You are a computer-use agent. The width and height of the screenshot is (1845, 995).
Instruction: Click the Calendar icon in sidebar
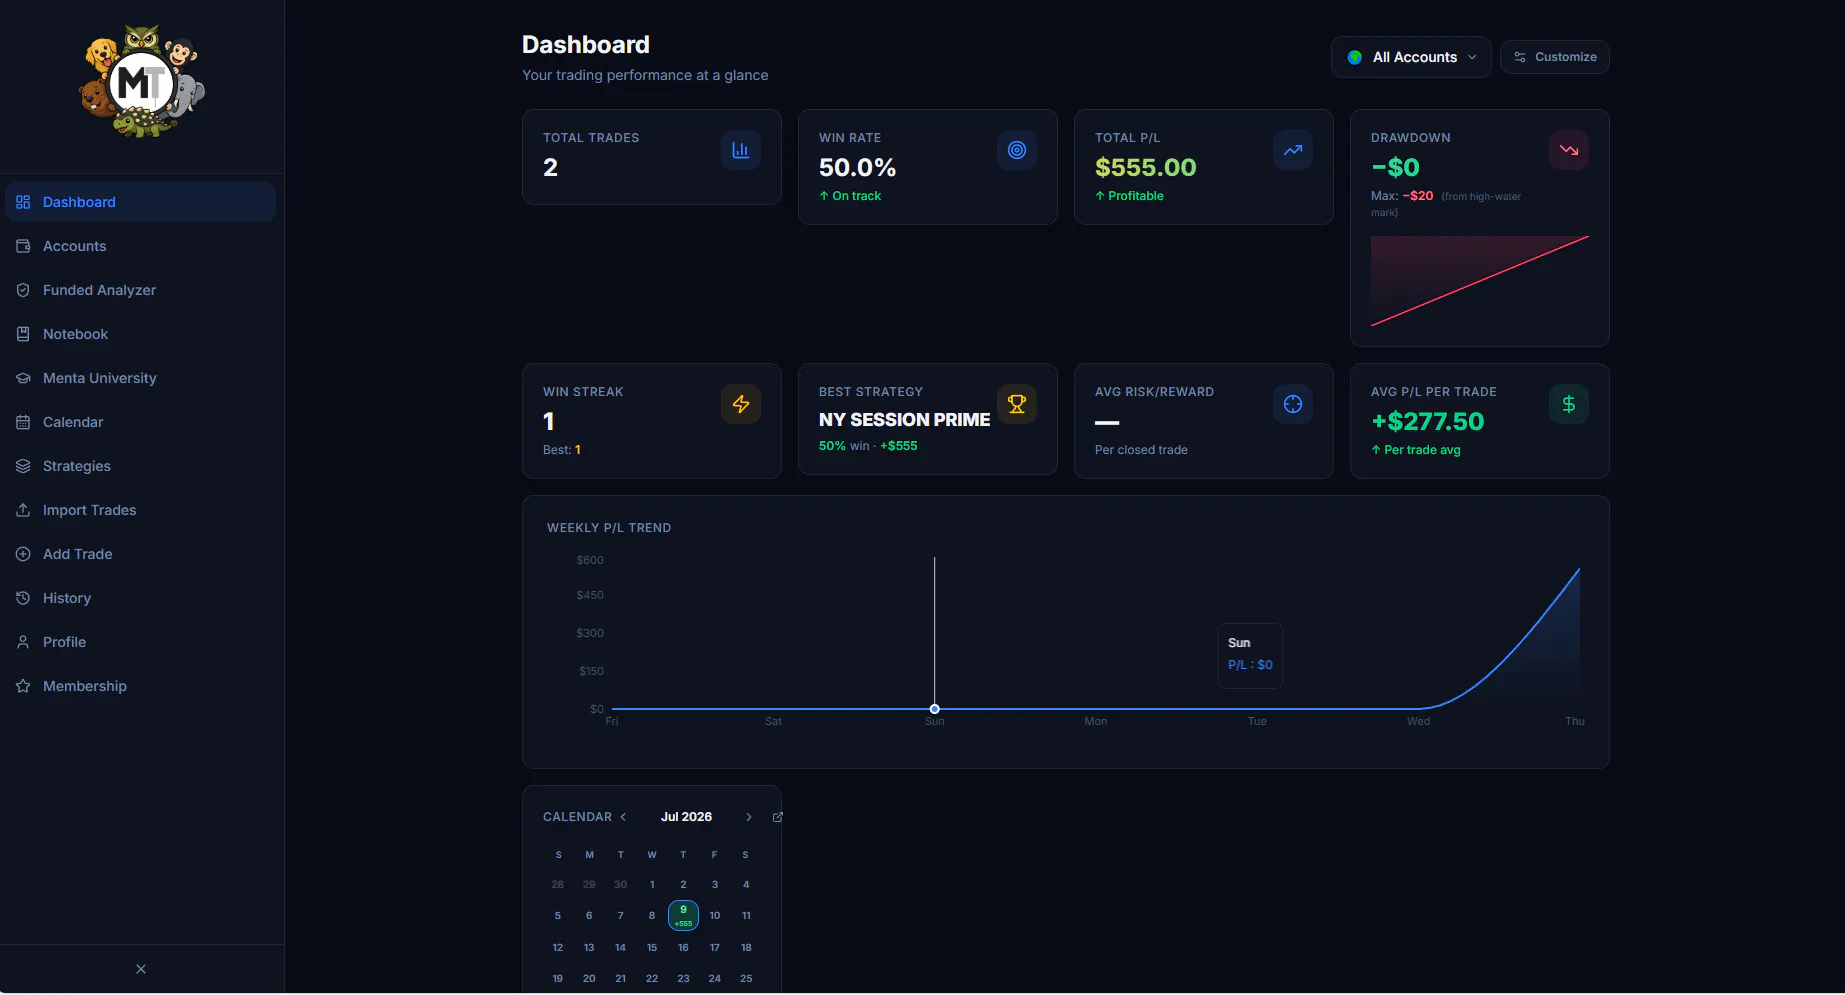(23, 422)
